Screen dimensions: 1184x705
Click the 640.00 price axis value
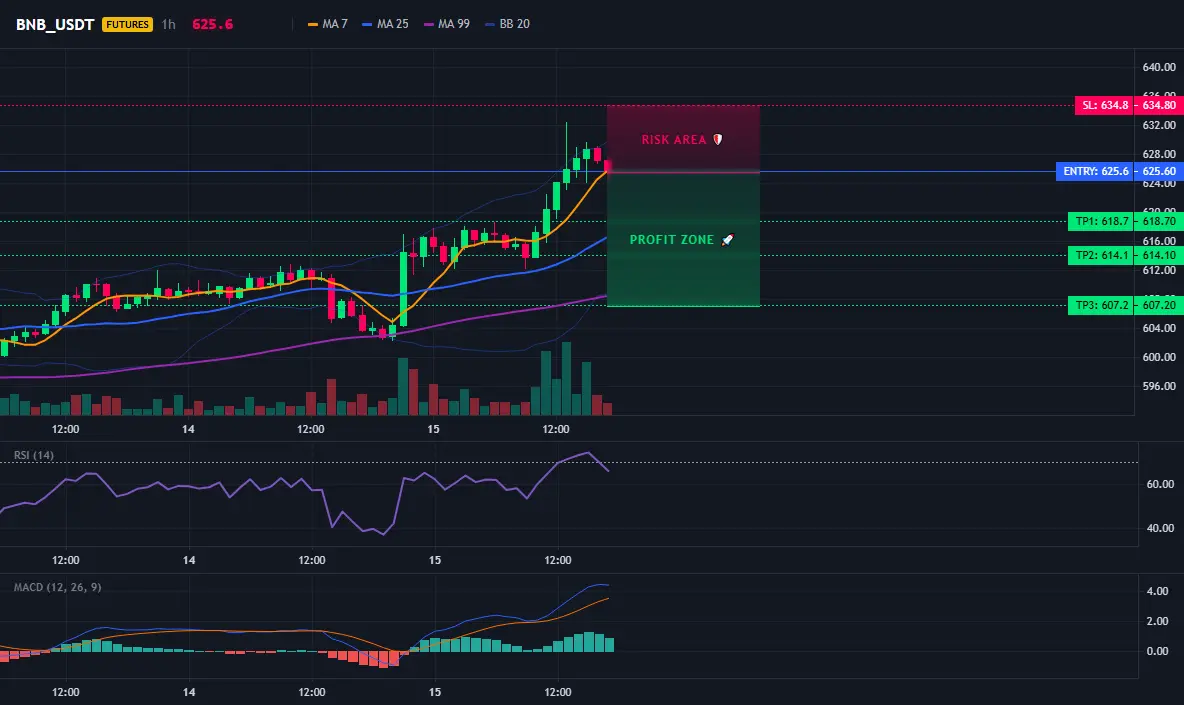[1159, 67]
